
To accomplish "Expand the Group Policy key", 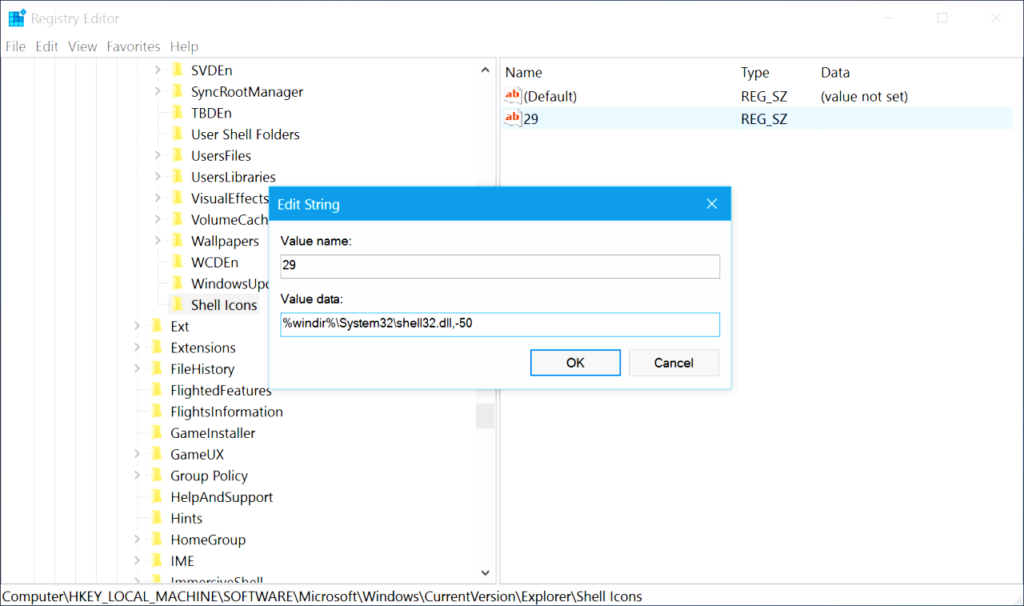I will [x=137, y=475].
